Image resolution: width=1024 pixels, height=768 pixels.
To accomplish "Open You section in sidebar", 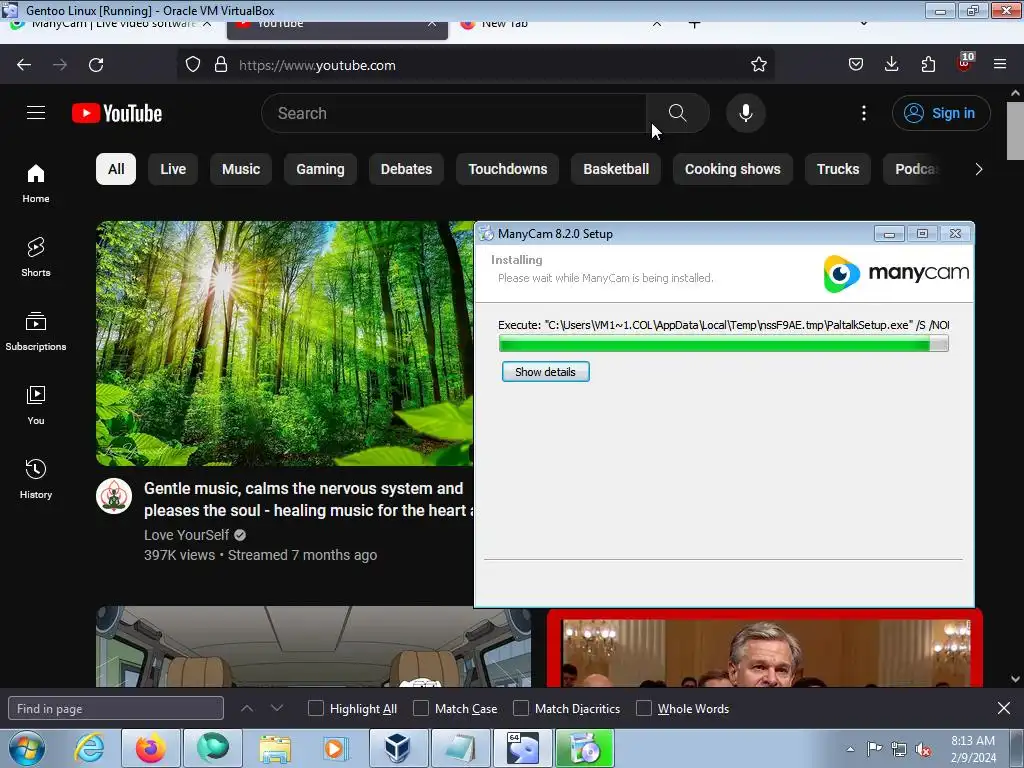I will (x=36, y=405).
